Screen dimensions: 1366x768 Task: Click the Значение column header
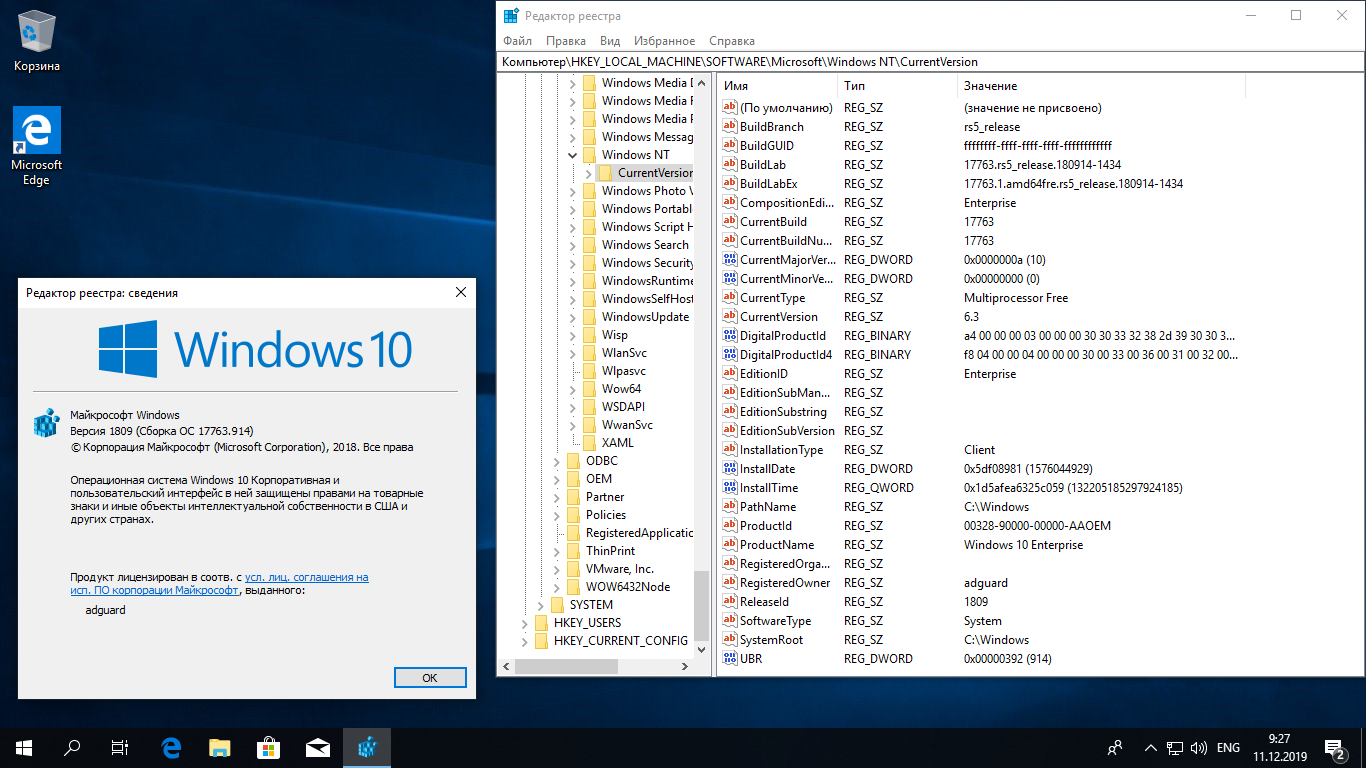pyautogui.click(x=1101, y=86)
